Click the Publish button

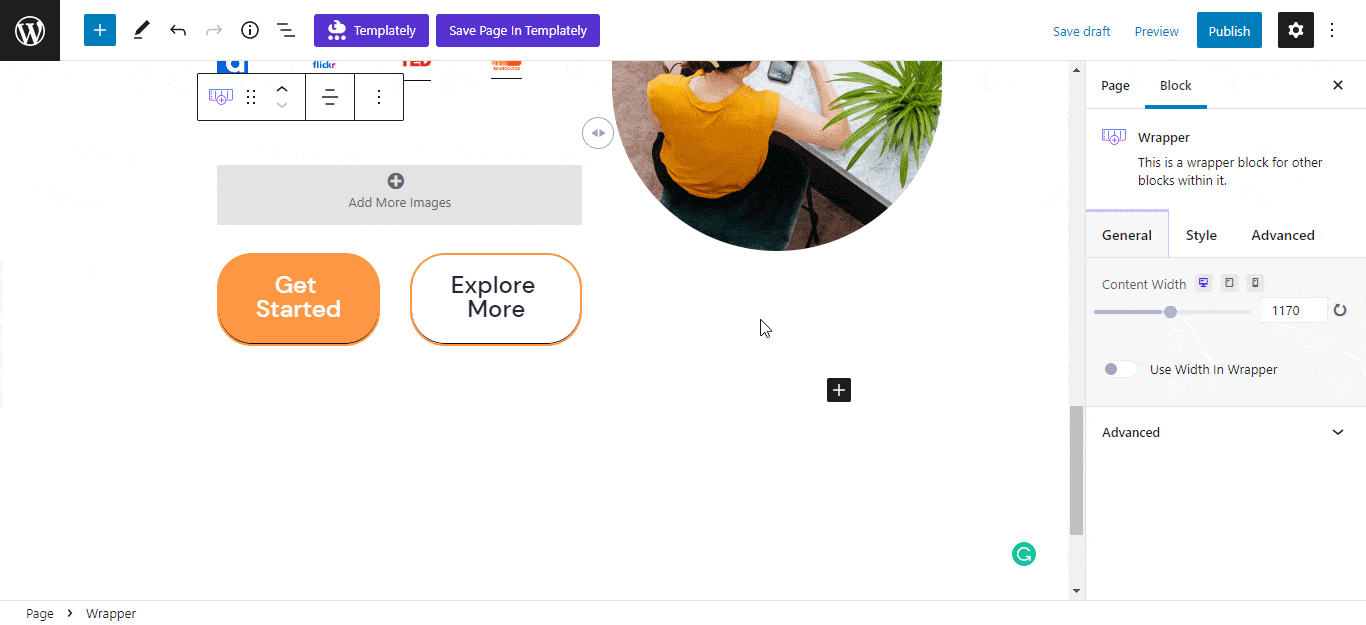point(1229,30)
